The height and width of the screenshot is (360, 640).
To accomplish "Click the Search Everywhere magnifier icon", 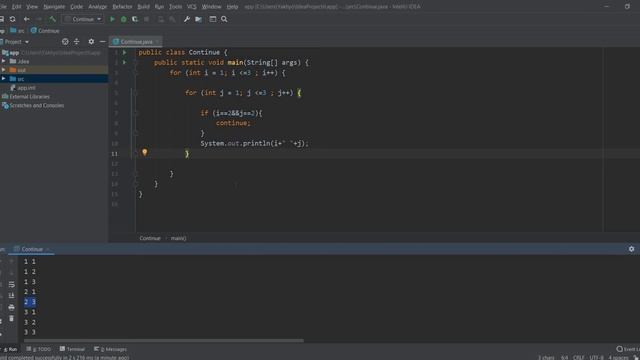I will click(224, 19).
